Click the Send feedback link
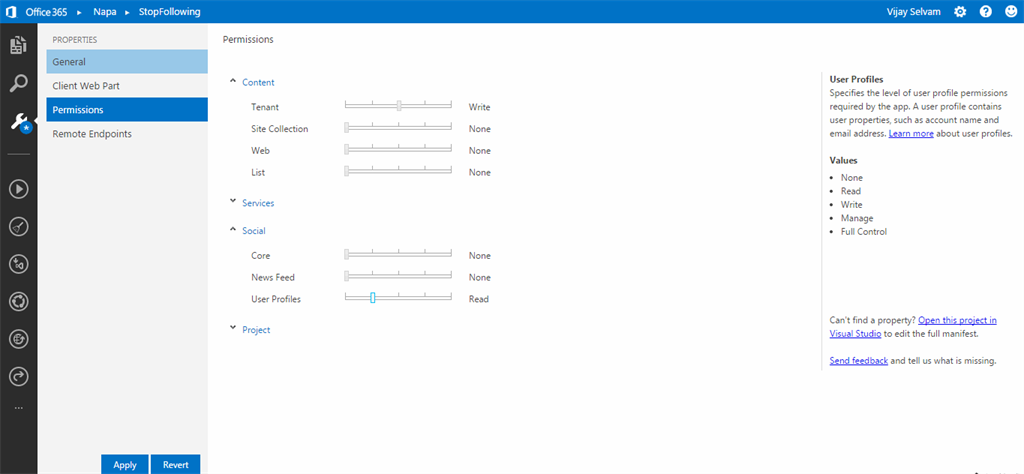 pos(858,360)
